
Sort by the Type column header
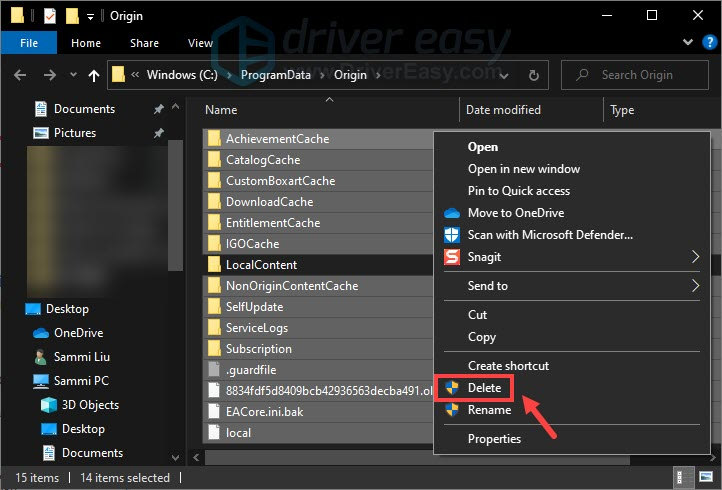(622, 110)
